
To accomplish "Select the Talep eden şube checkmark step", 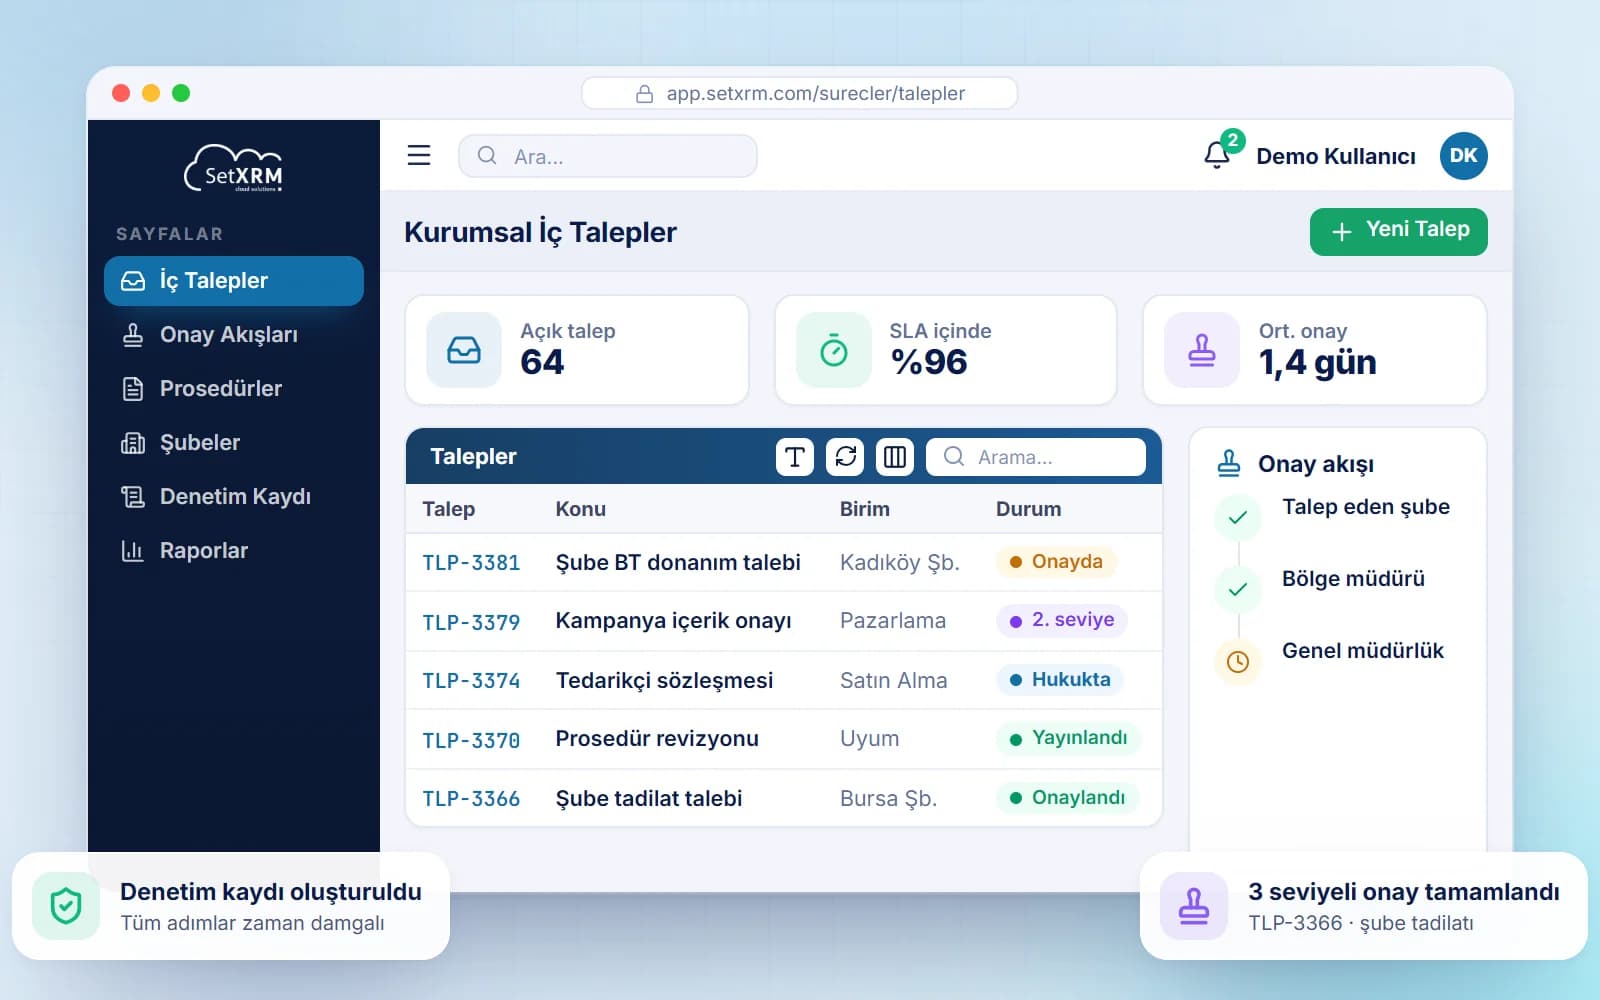I will point(1238,518).
